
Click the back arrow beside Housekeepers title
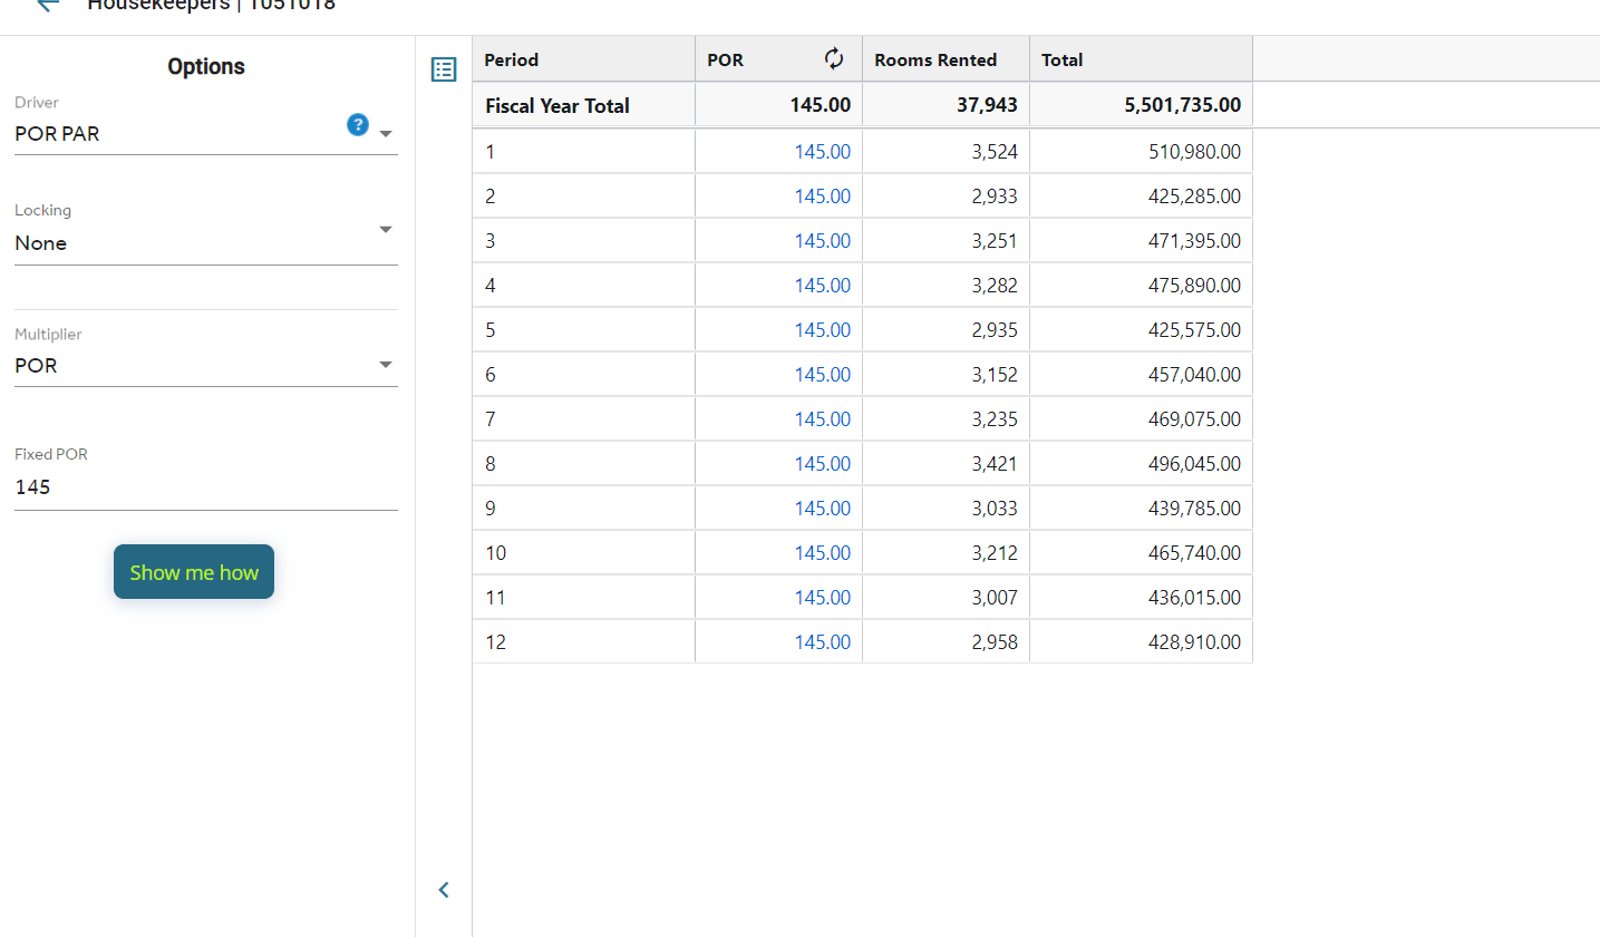(47, 5)
